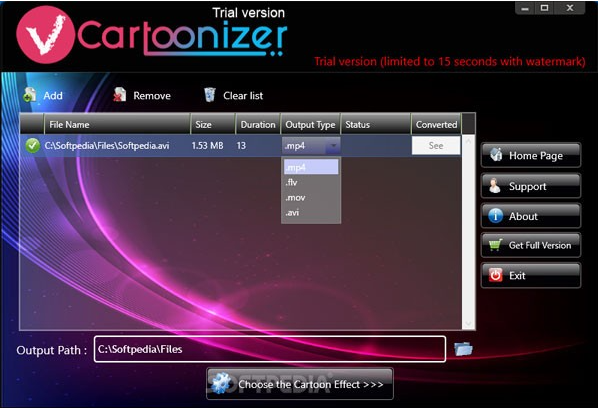Image resolution: width=598 pixels, height=408 pixels.
Task: Click the gear icon on Cartoon Effect button
Action: click(x=221, y=383)
